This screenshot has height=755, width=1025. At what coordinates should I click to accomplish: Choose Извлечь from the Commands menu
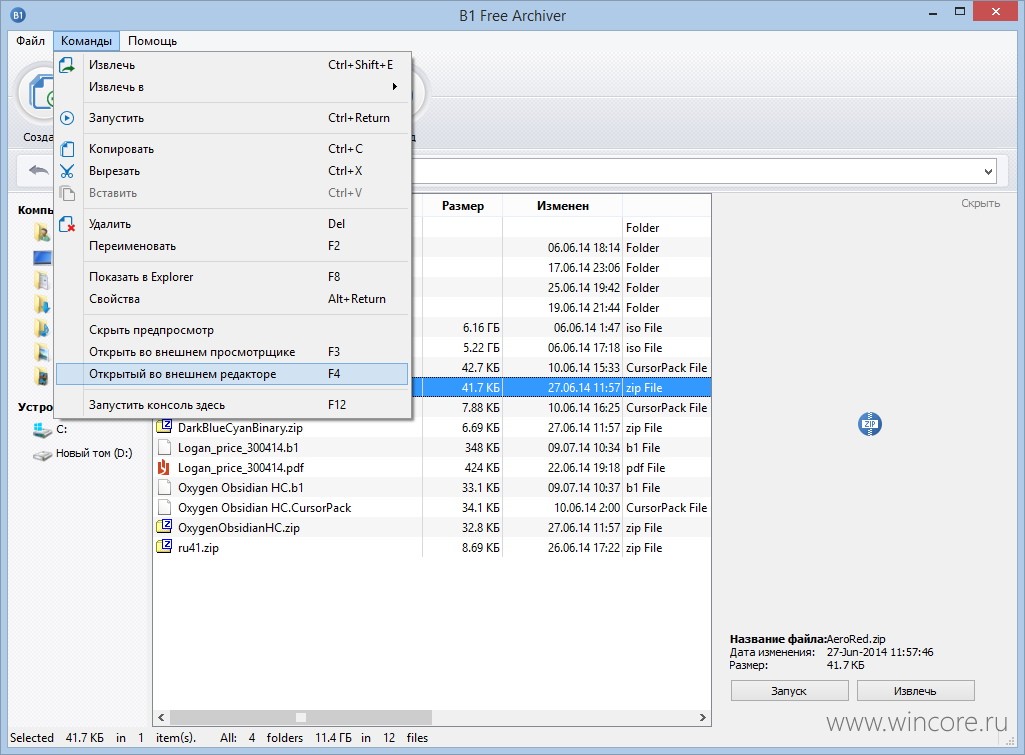click(232, 65)
